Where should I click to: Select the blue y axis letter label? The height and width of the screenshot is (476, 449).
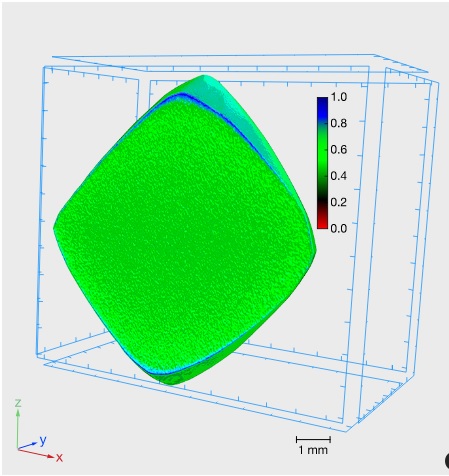pos(43,441)
